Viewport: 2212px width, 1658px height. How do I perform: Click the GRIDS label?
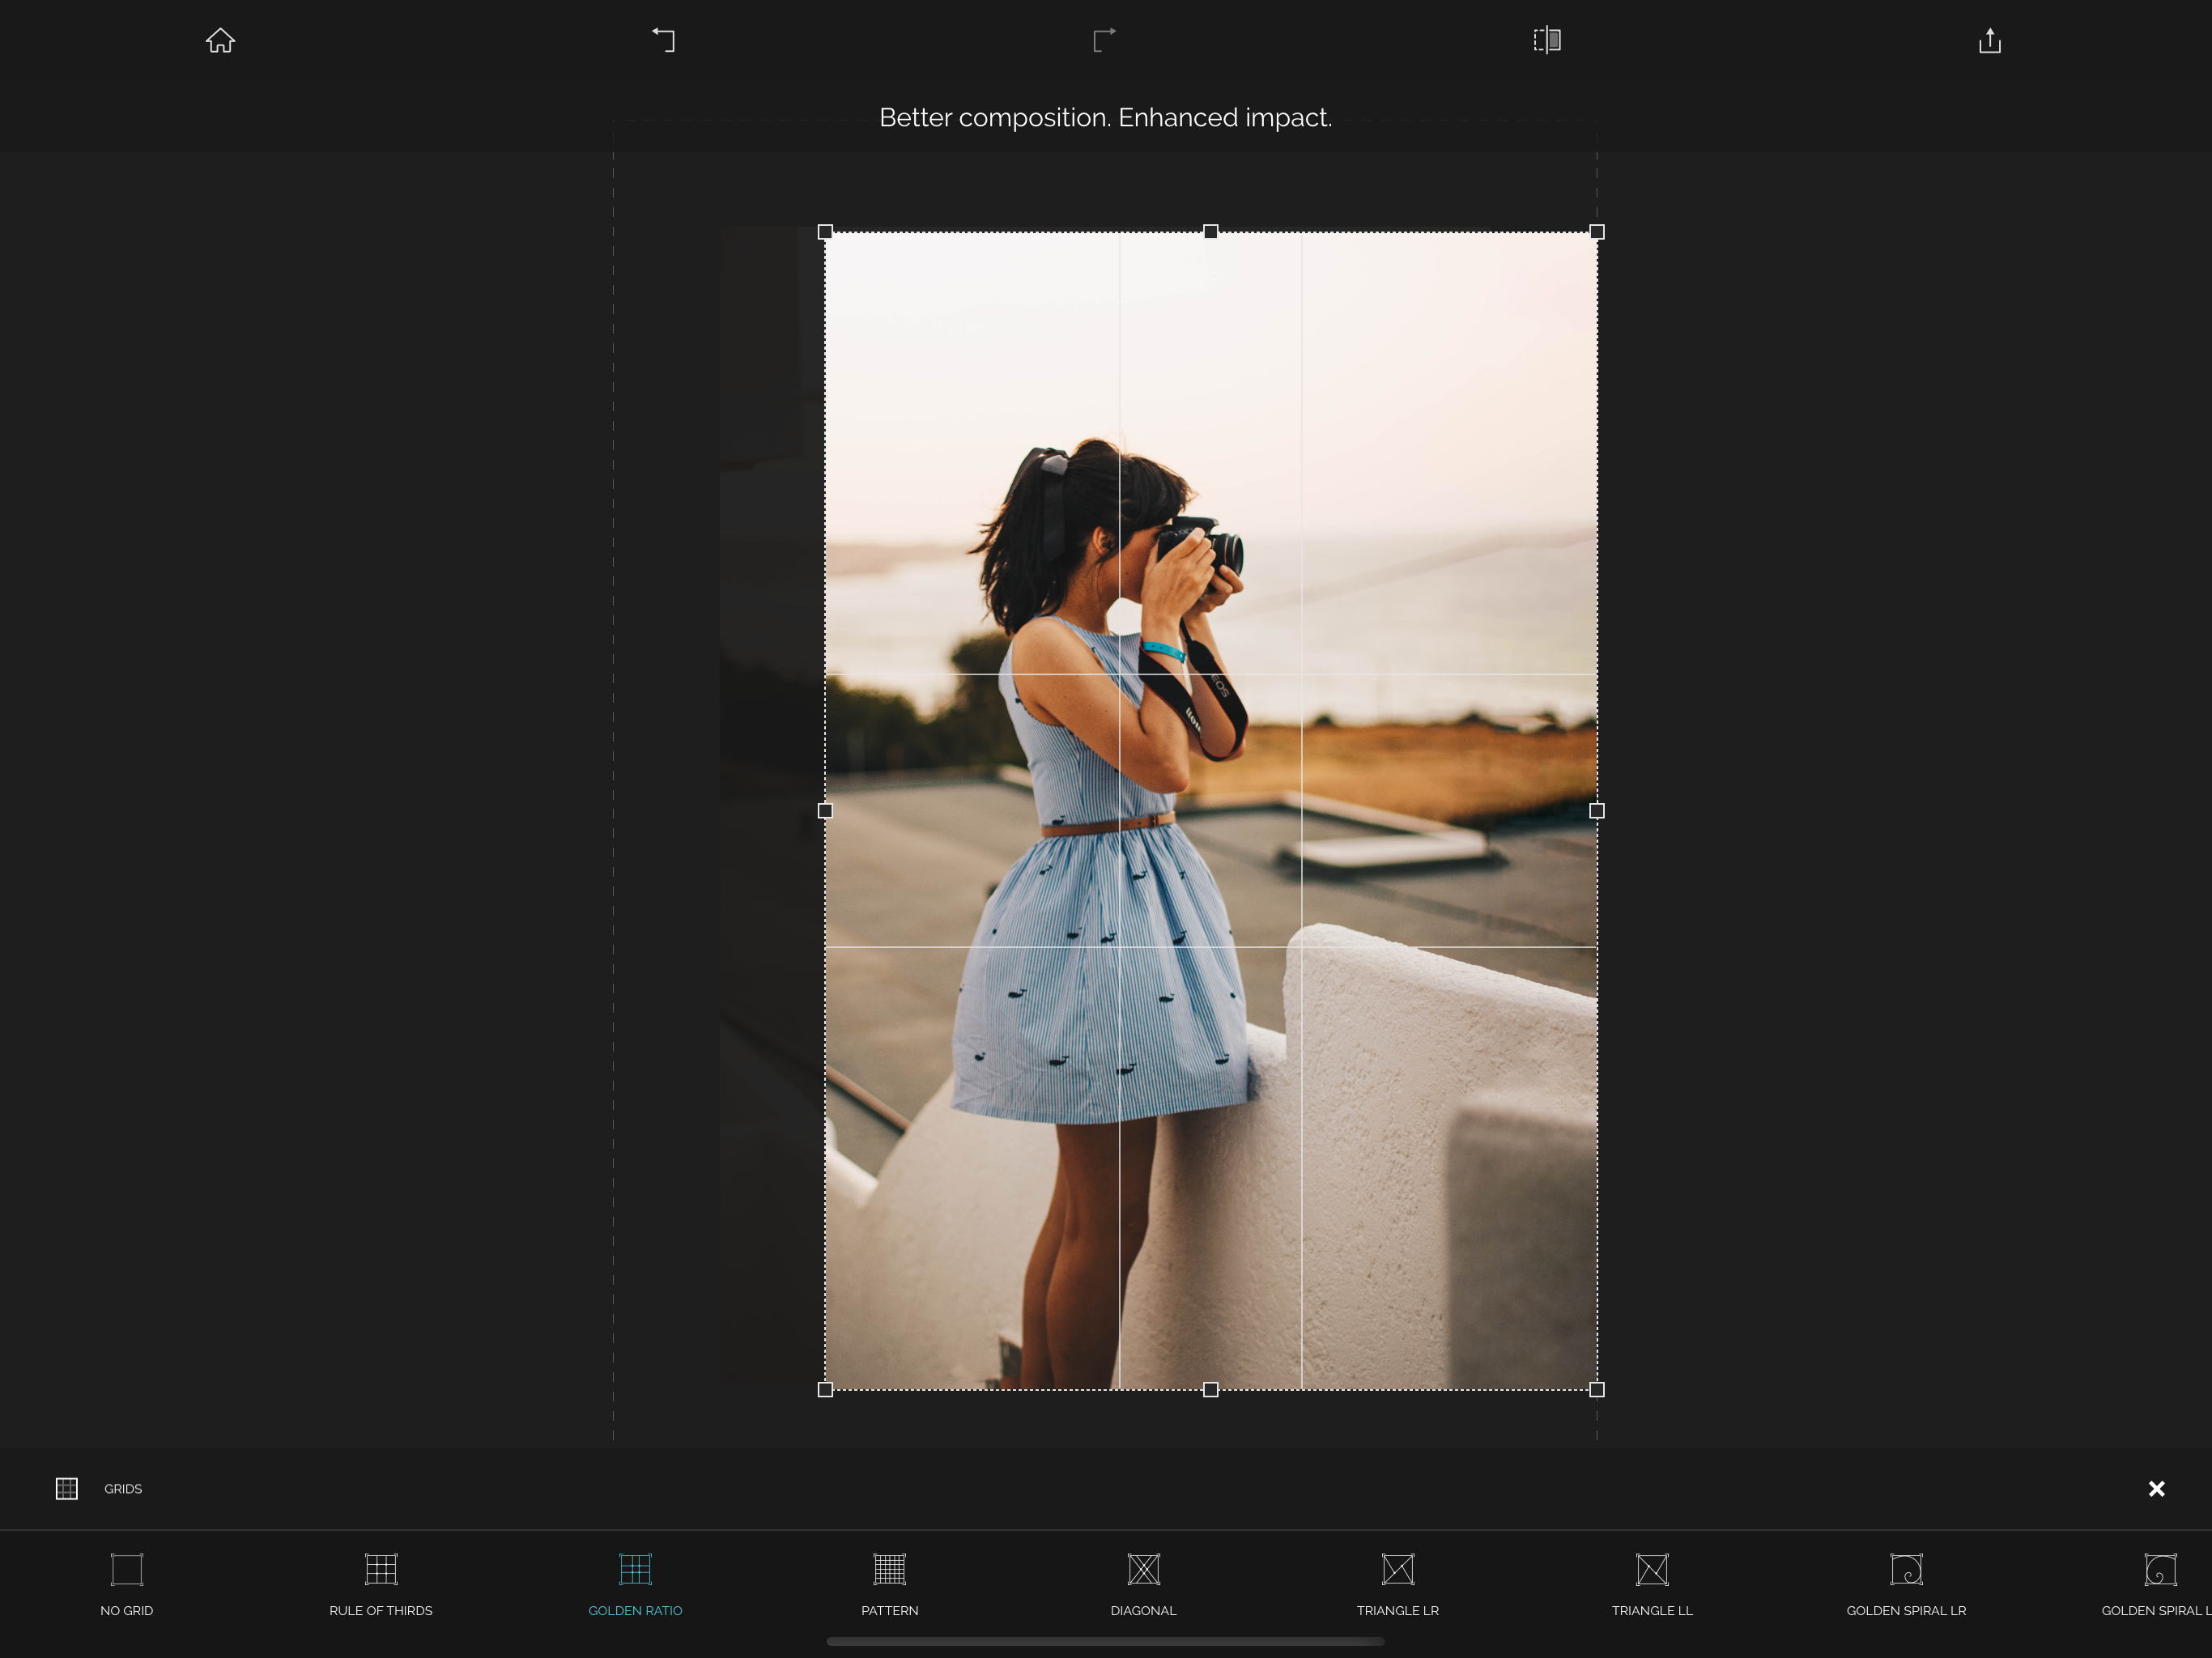123,1489
